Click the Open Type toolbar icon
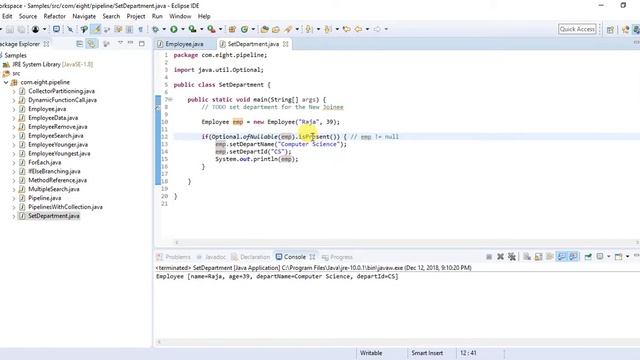 264,29
